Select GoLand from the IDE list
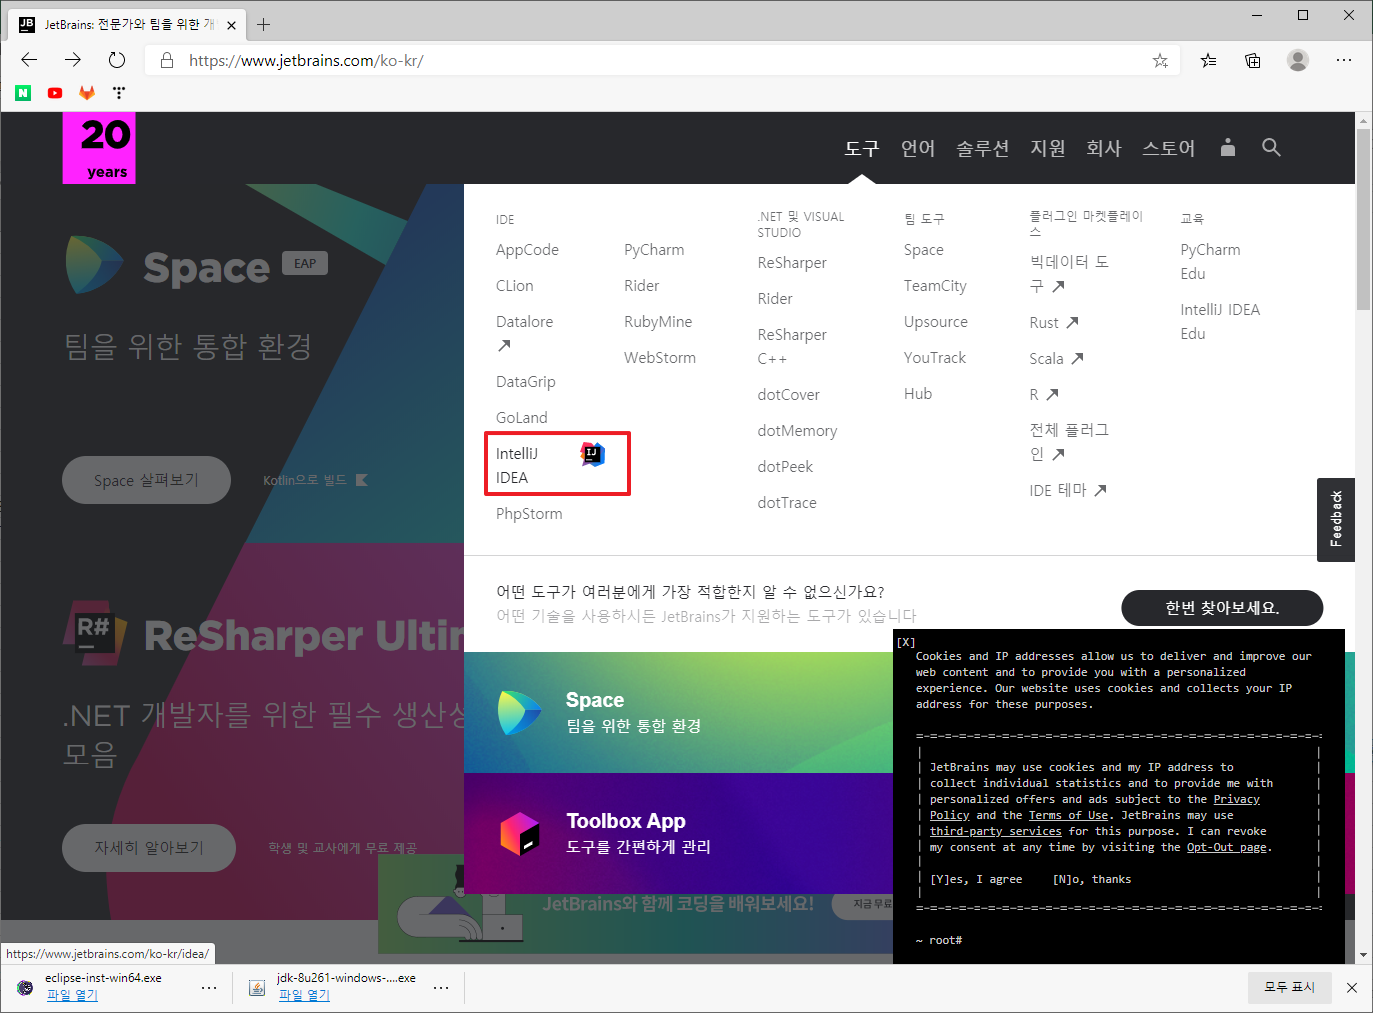Screen dimensions: 1373x1013 click(x=522, y=418)
